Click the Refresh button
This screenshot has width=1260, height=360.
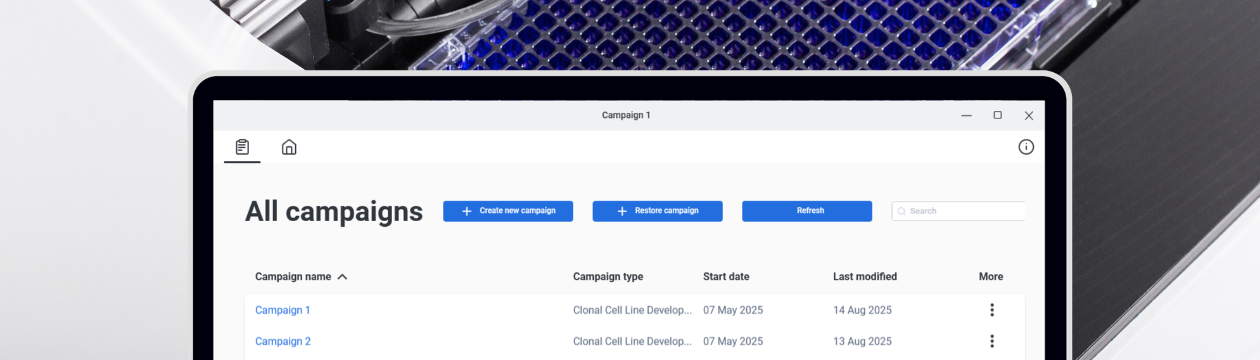click(807, 211)
